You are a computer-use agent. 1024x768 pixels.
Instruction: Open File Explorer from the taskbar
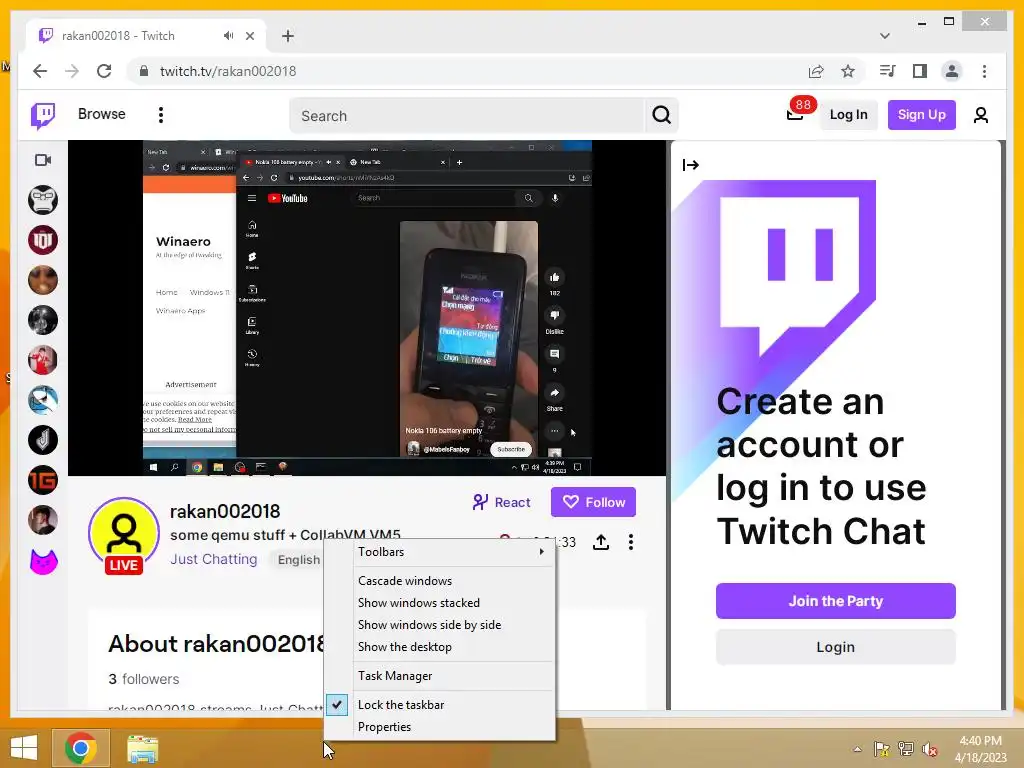tap(142, 748)
